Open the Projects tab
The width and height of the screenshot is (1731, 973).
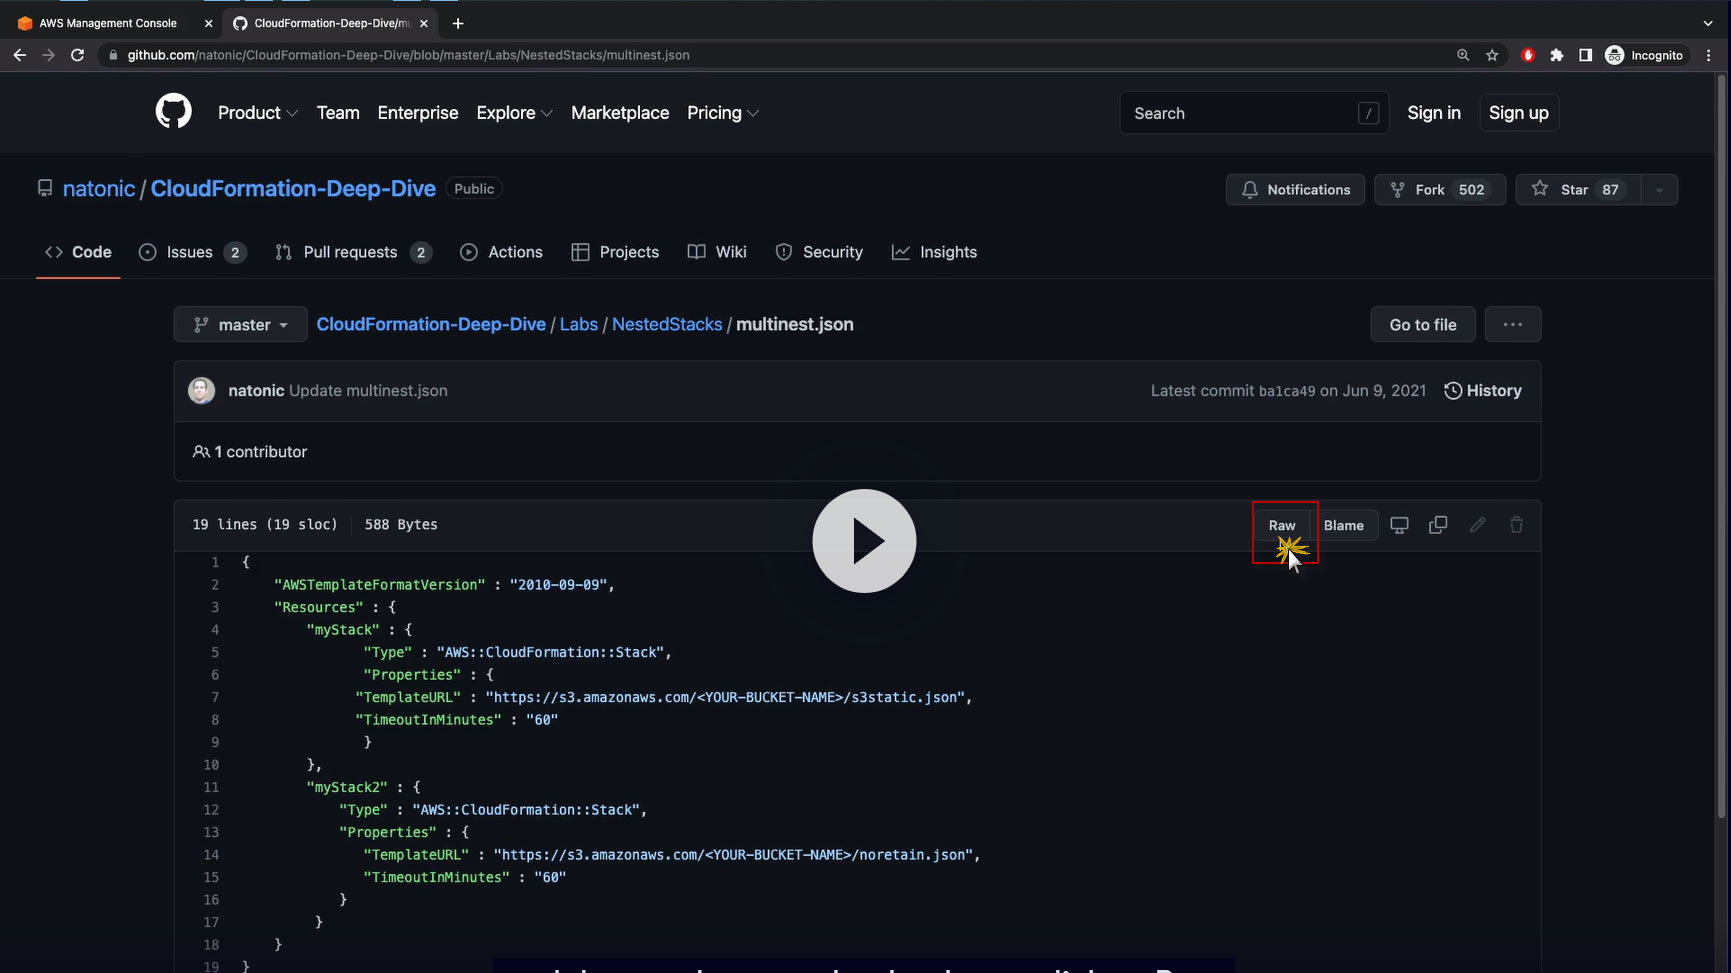pos(615,252)
